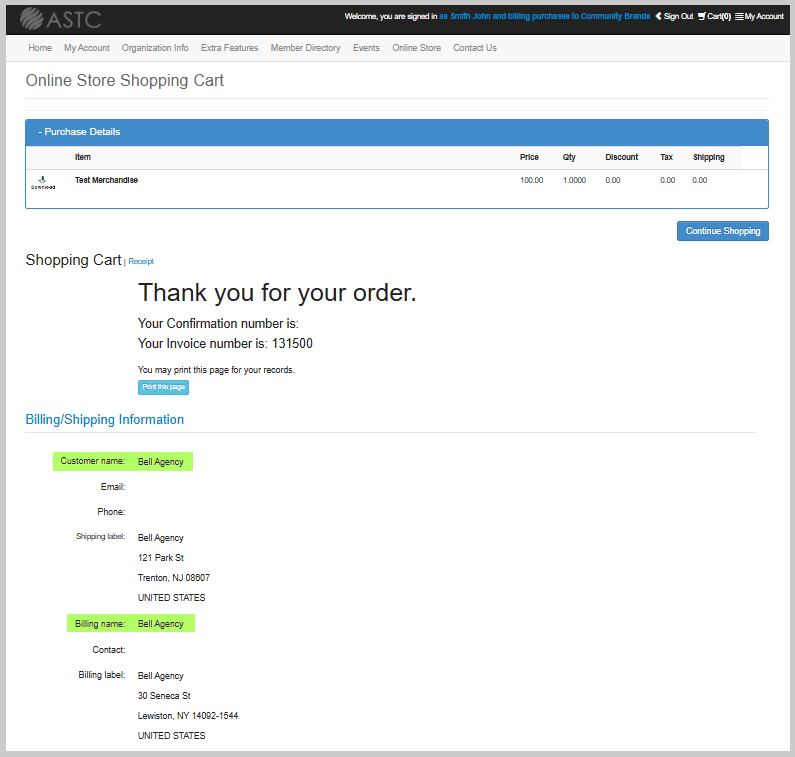Viewport: 795px width, 757px height.
Task: Click the quantity value 1.0000
Action: (x=574, y=180)
